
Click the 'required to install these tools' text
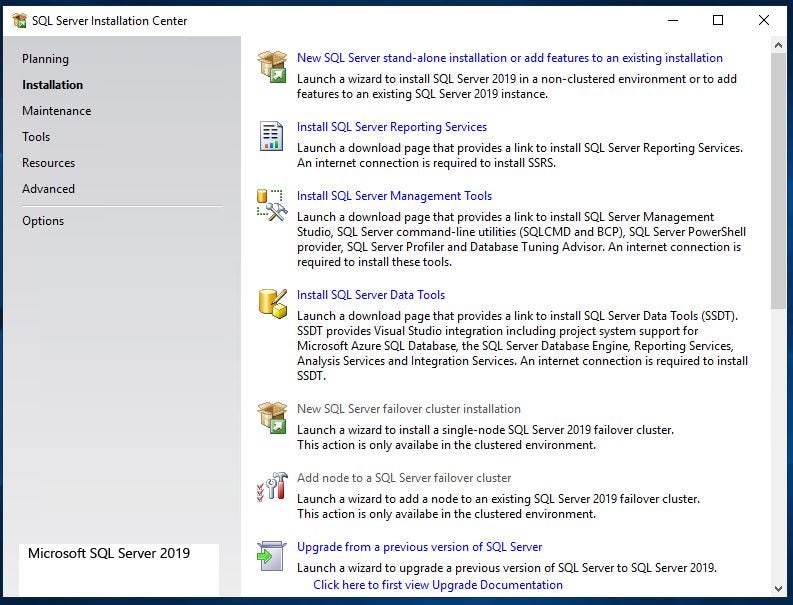click(x=374, y=262)
